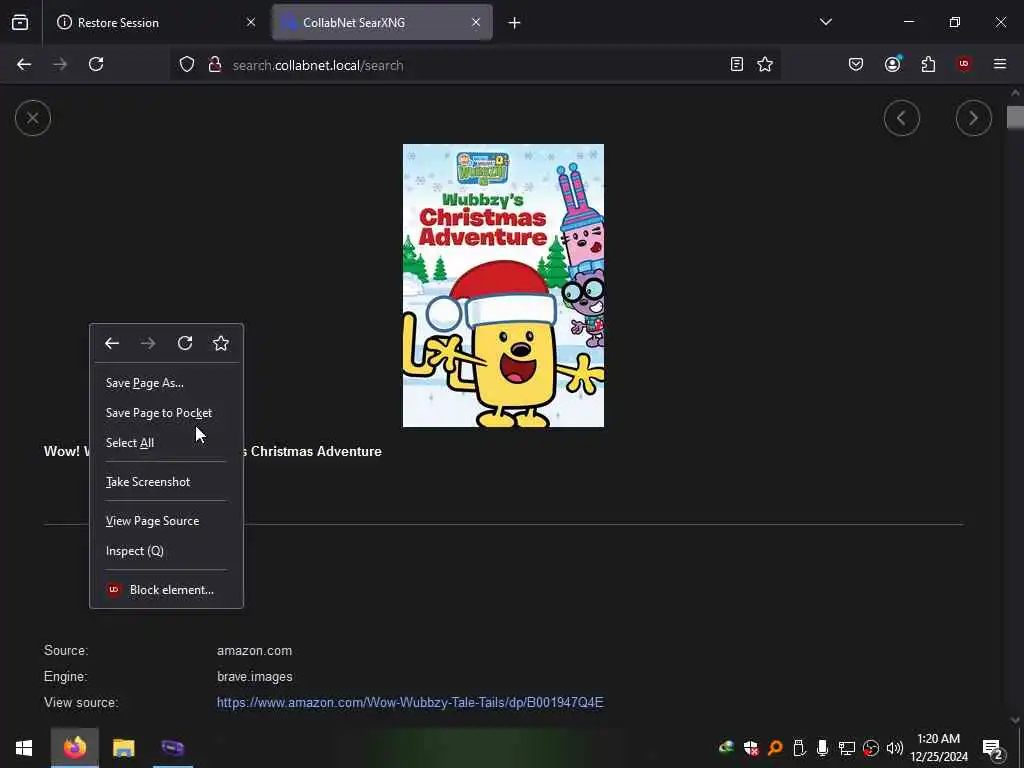1024x768 pixels.
Task: Show the previous image result arrow
Action: (x=902, y=118)
